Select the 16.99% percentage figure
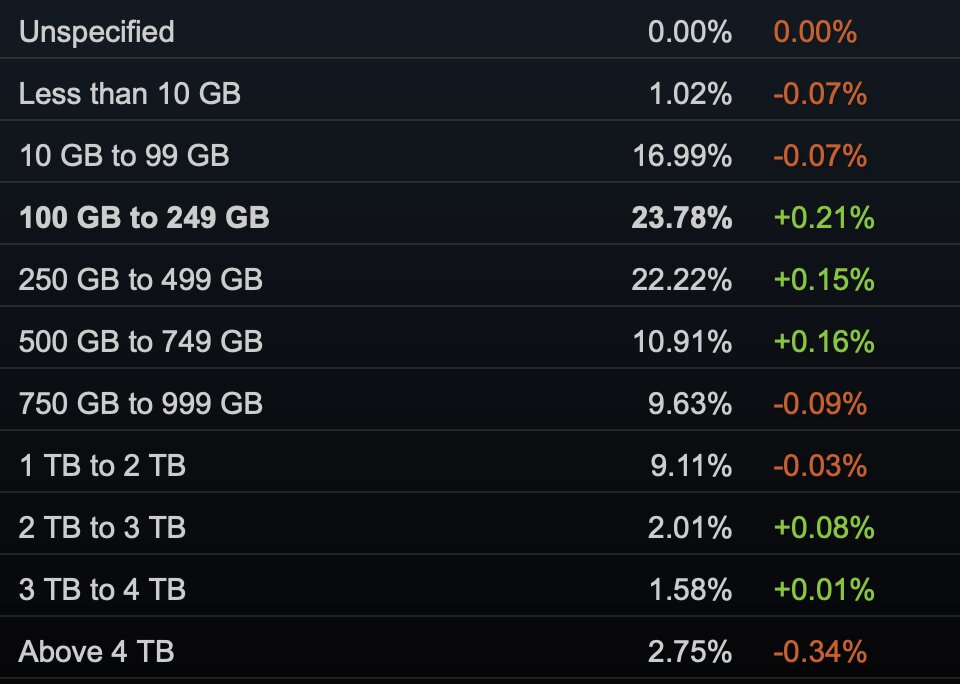Viewport: 960px width, 684px height. coord(682,156)
